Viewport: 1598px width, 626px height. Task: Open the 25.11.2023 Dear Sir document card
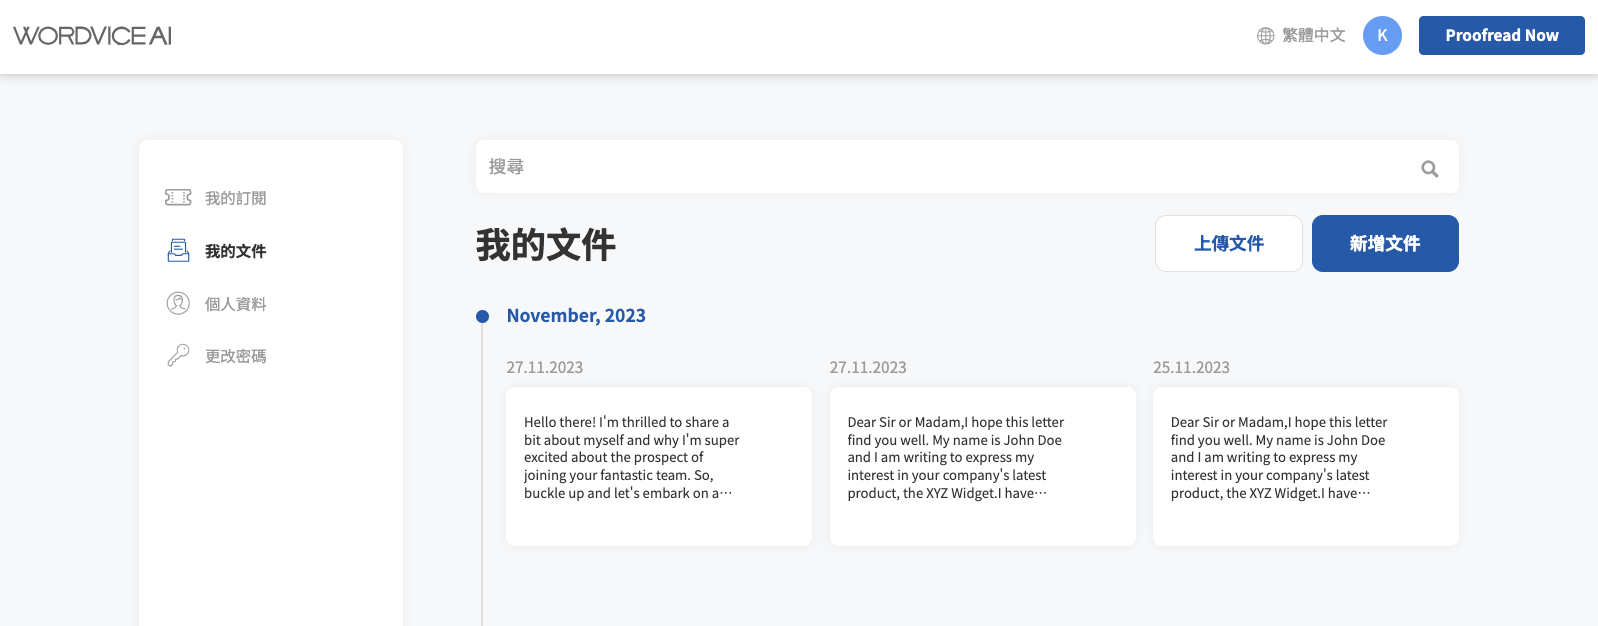(1306, 466)
